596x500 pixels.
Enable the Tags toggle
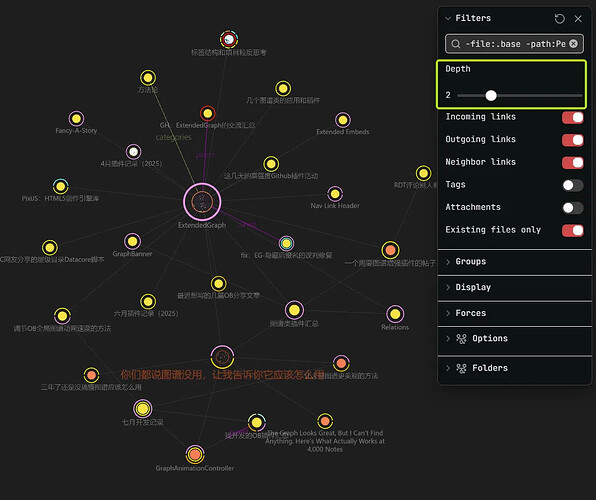(572, 185)
